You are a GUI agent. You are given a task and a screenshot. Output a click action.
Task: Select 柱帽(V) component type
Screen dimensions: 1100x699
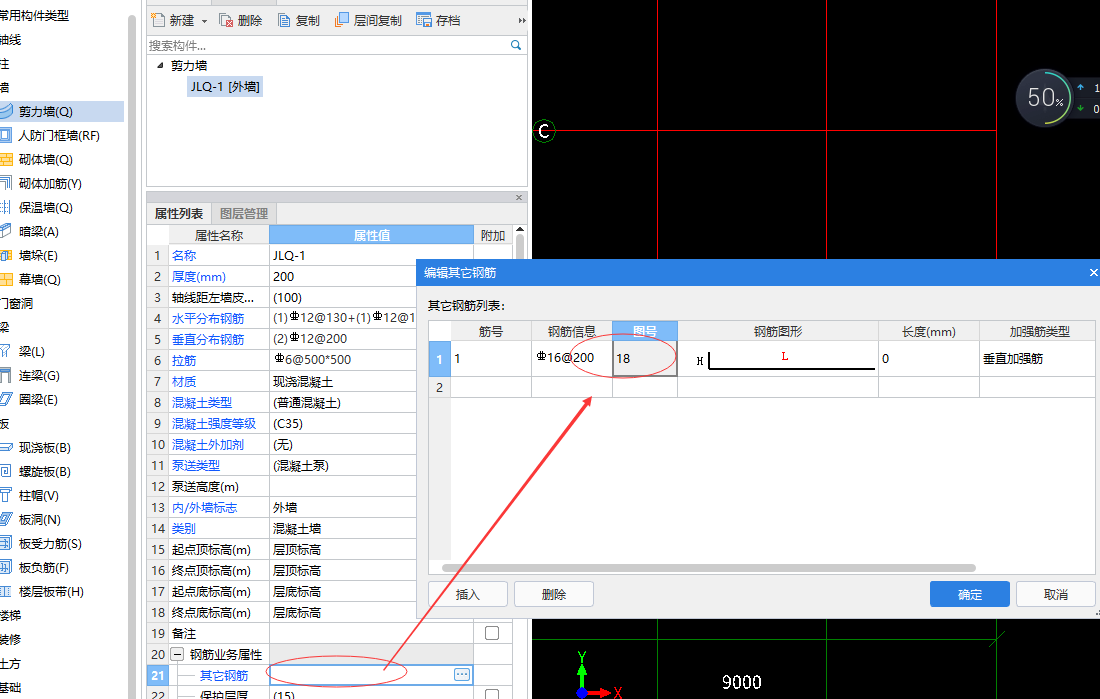(x=39, y=495)
